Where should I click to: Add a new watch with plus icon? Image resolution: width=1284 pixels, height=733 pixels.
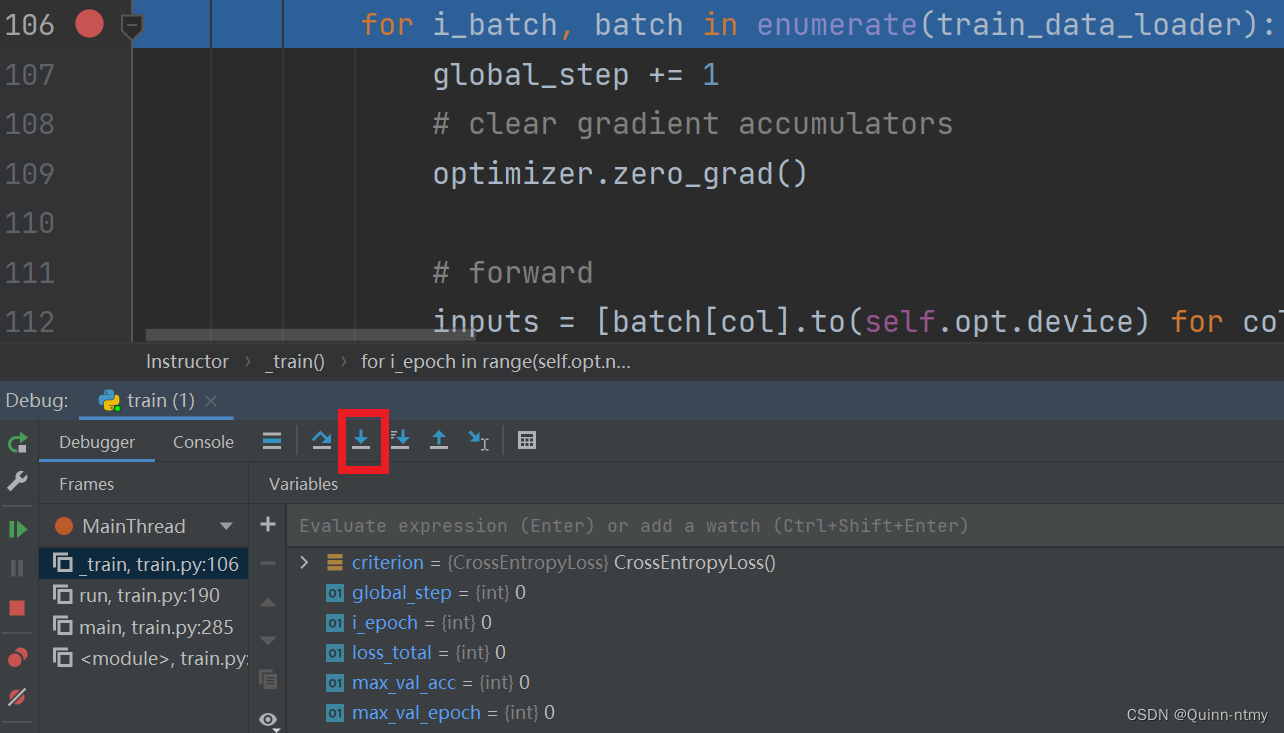pos(268,524)
